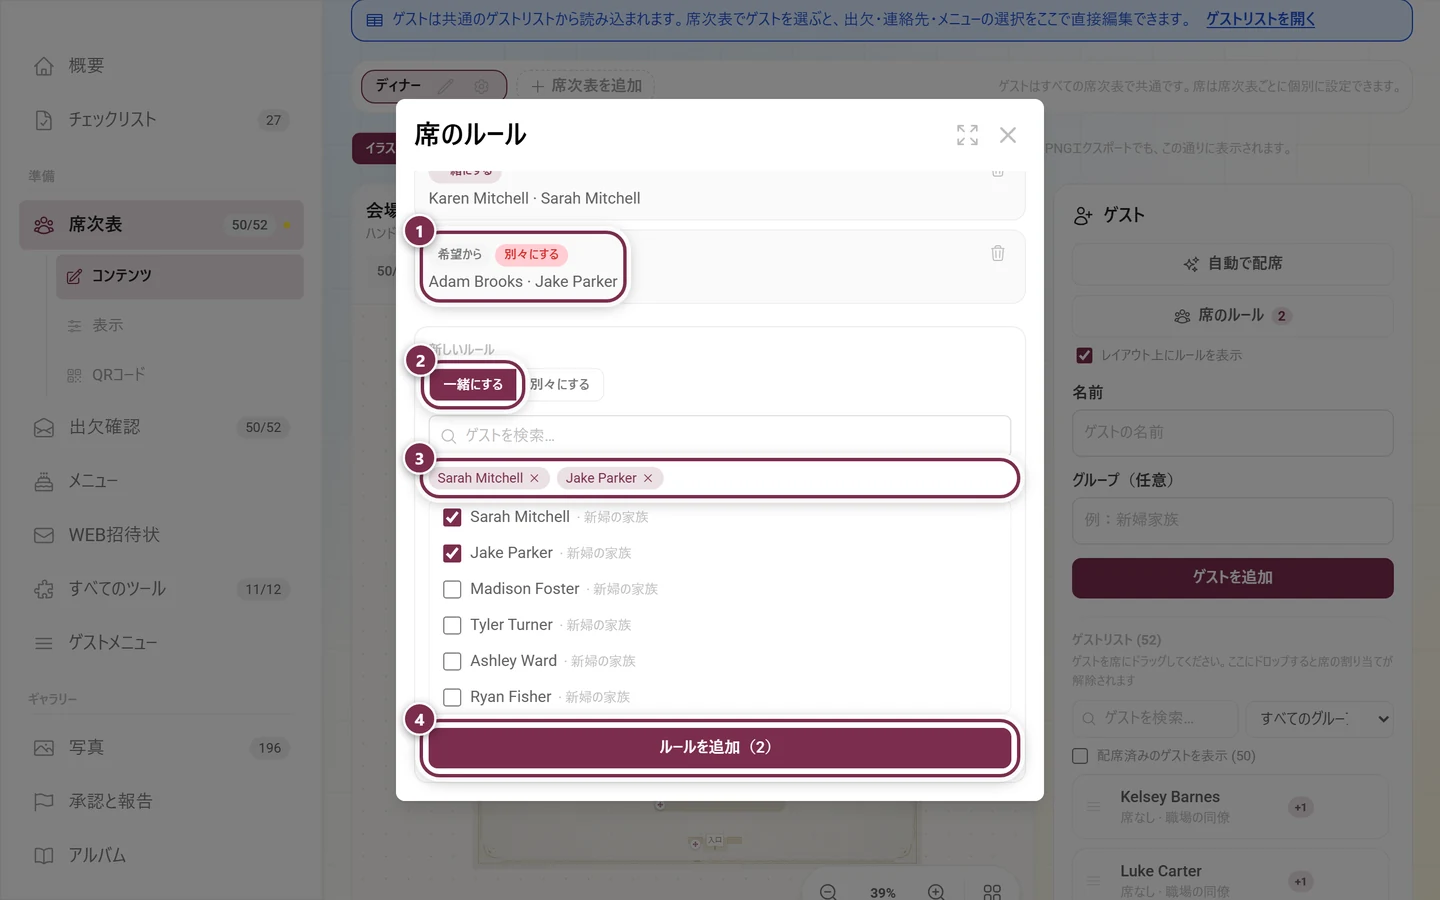The width and height of the screenshot is (1440, 900).
Task: Select the QRコード sub-item
Action: click(180, 375)
